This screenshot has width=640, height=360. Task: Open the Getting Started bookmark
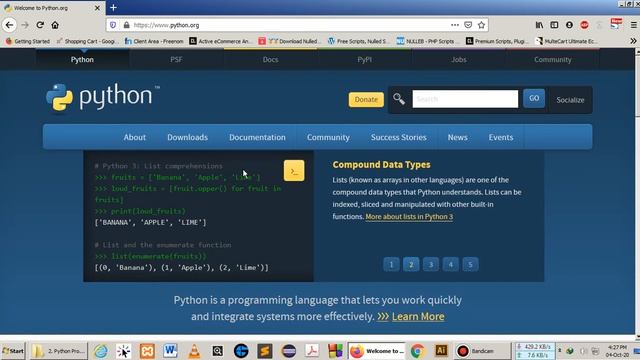click(28, 41)
